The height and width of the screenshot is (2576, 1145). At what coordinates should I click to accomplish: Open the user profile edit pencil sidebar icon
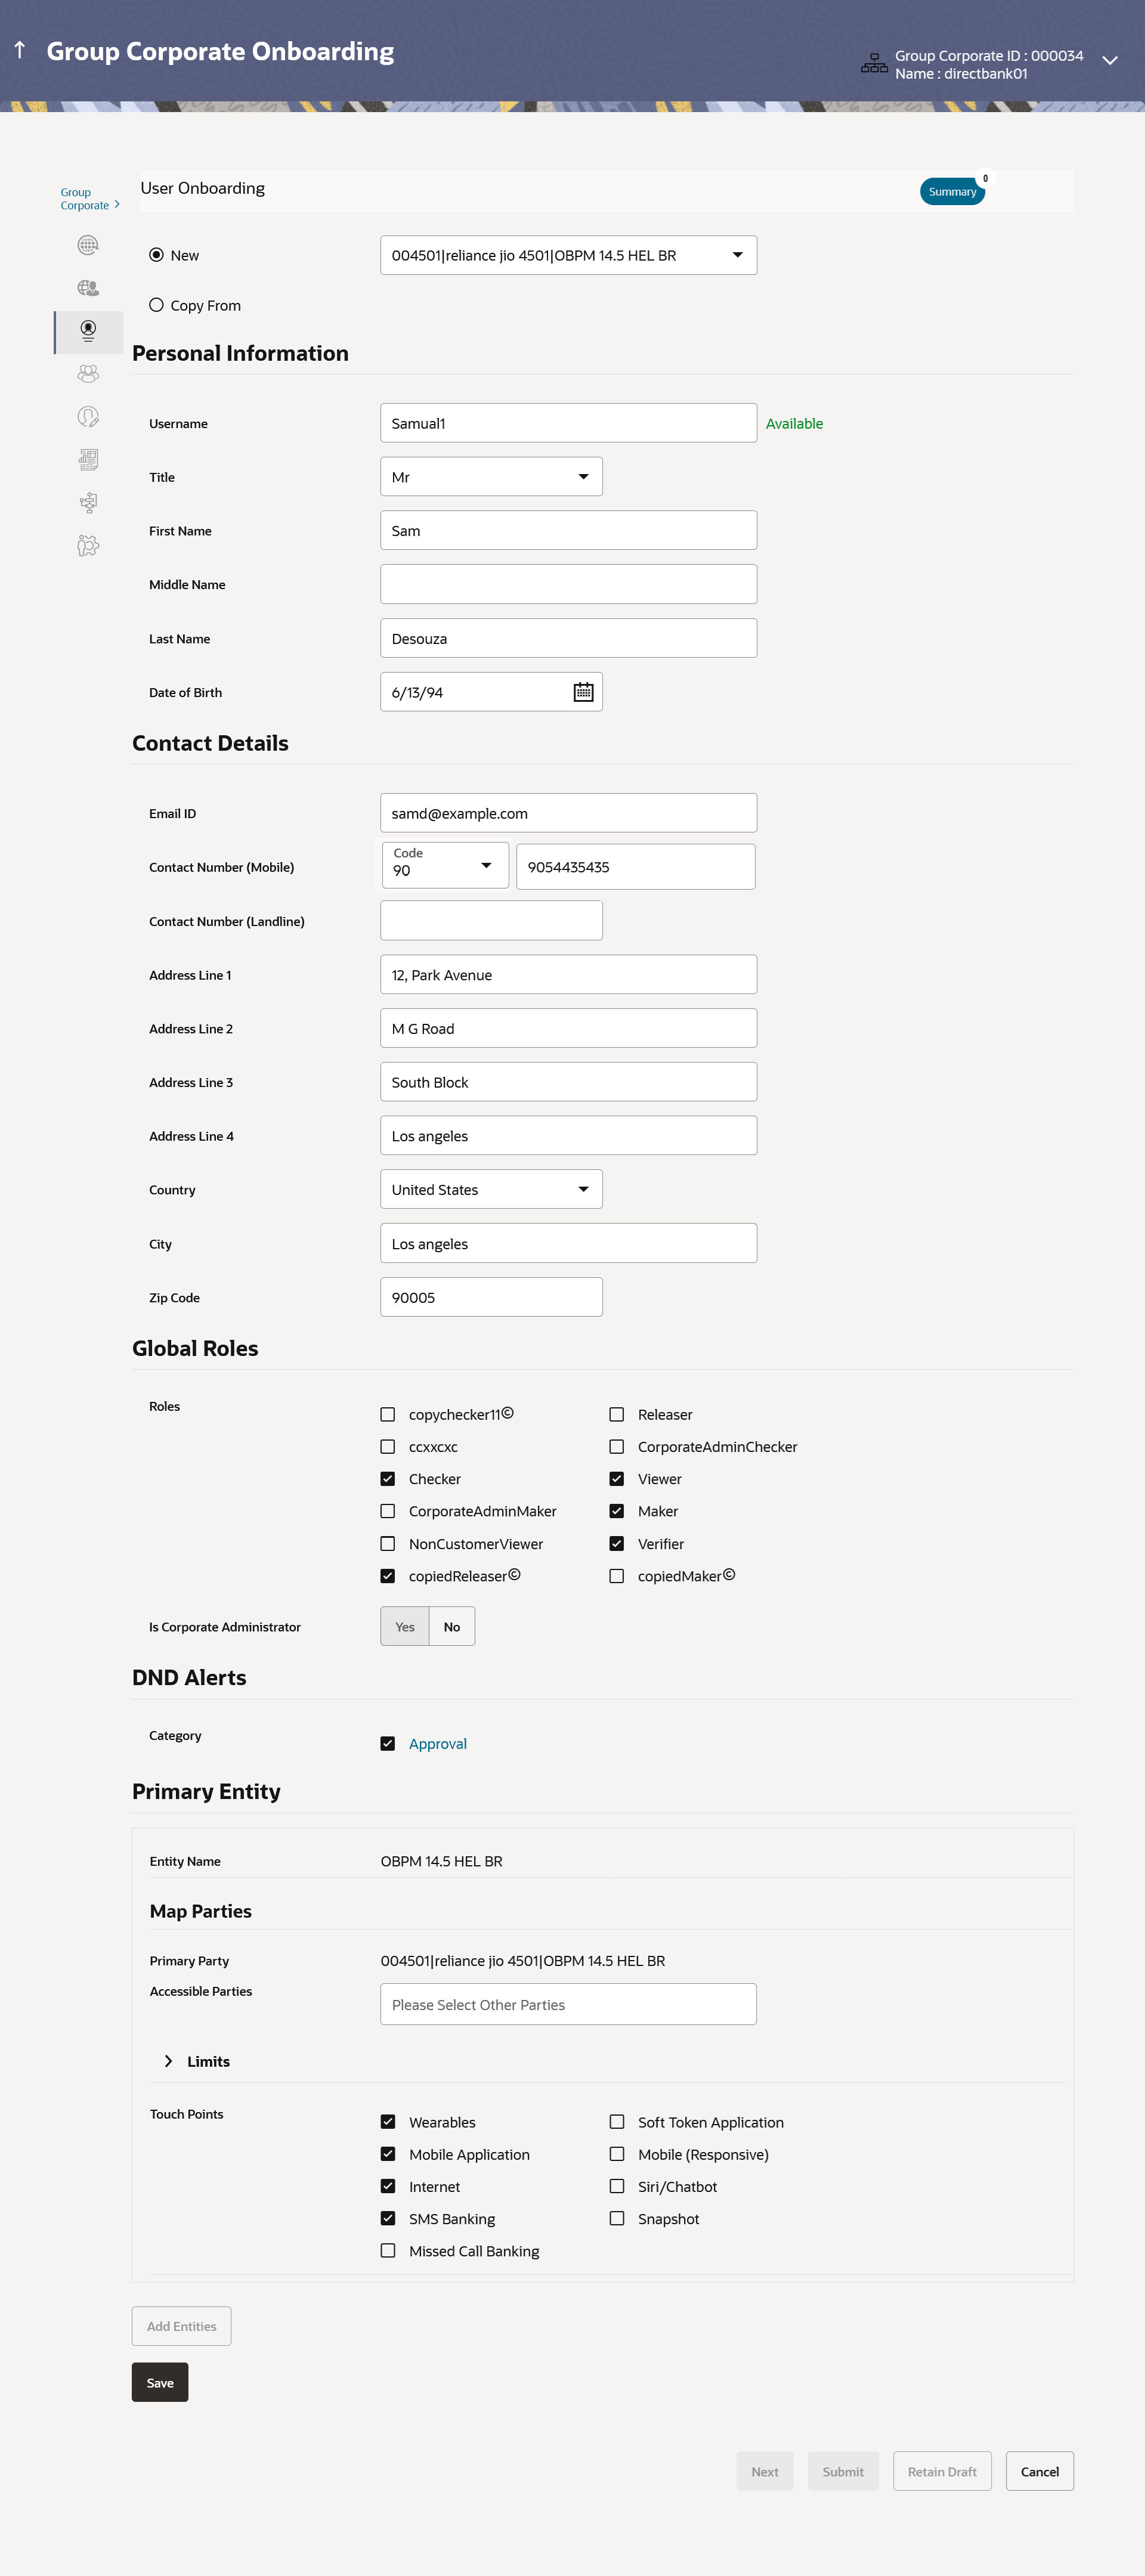(88, 417)
